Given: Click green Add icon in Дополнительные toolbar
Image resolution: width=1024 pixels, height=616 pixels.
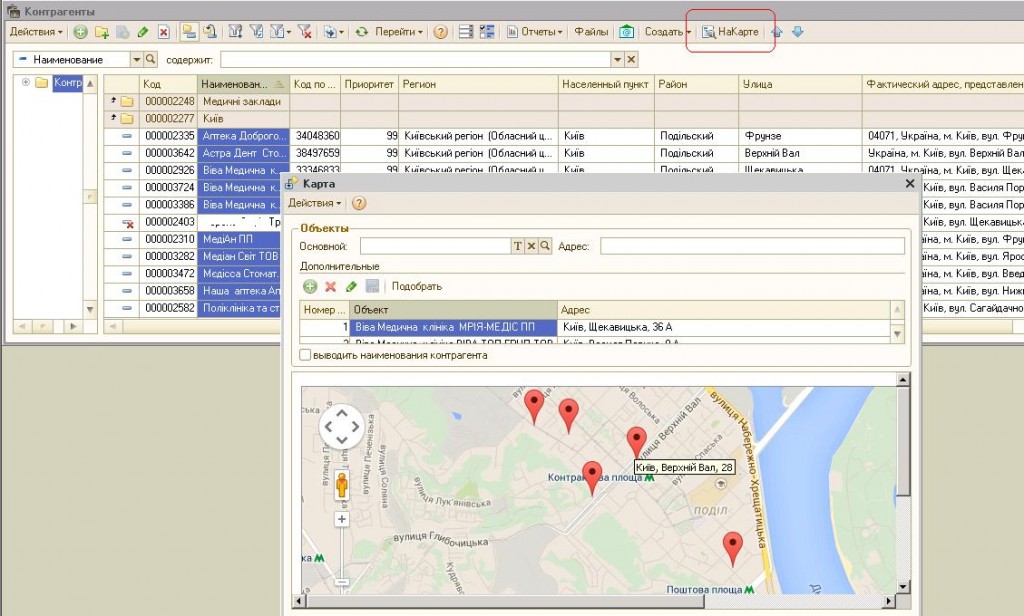Looking at the screenshot, I should point(310,286).
